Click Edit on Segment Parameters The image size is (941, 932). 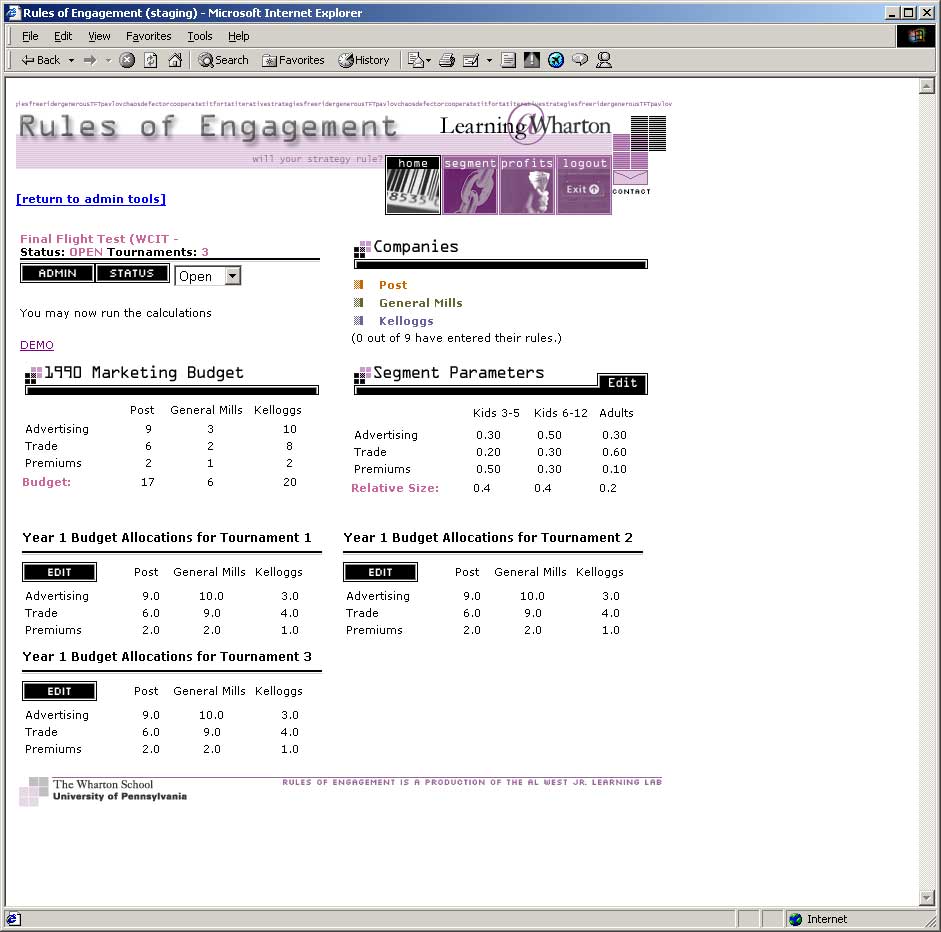coord(622,383)
